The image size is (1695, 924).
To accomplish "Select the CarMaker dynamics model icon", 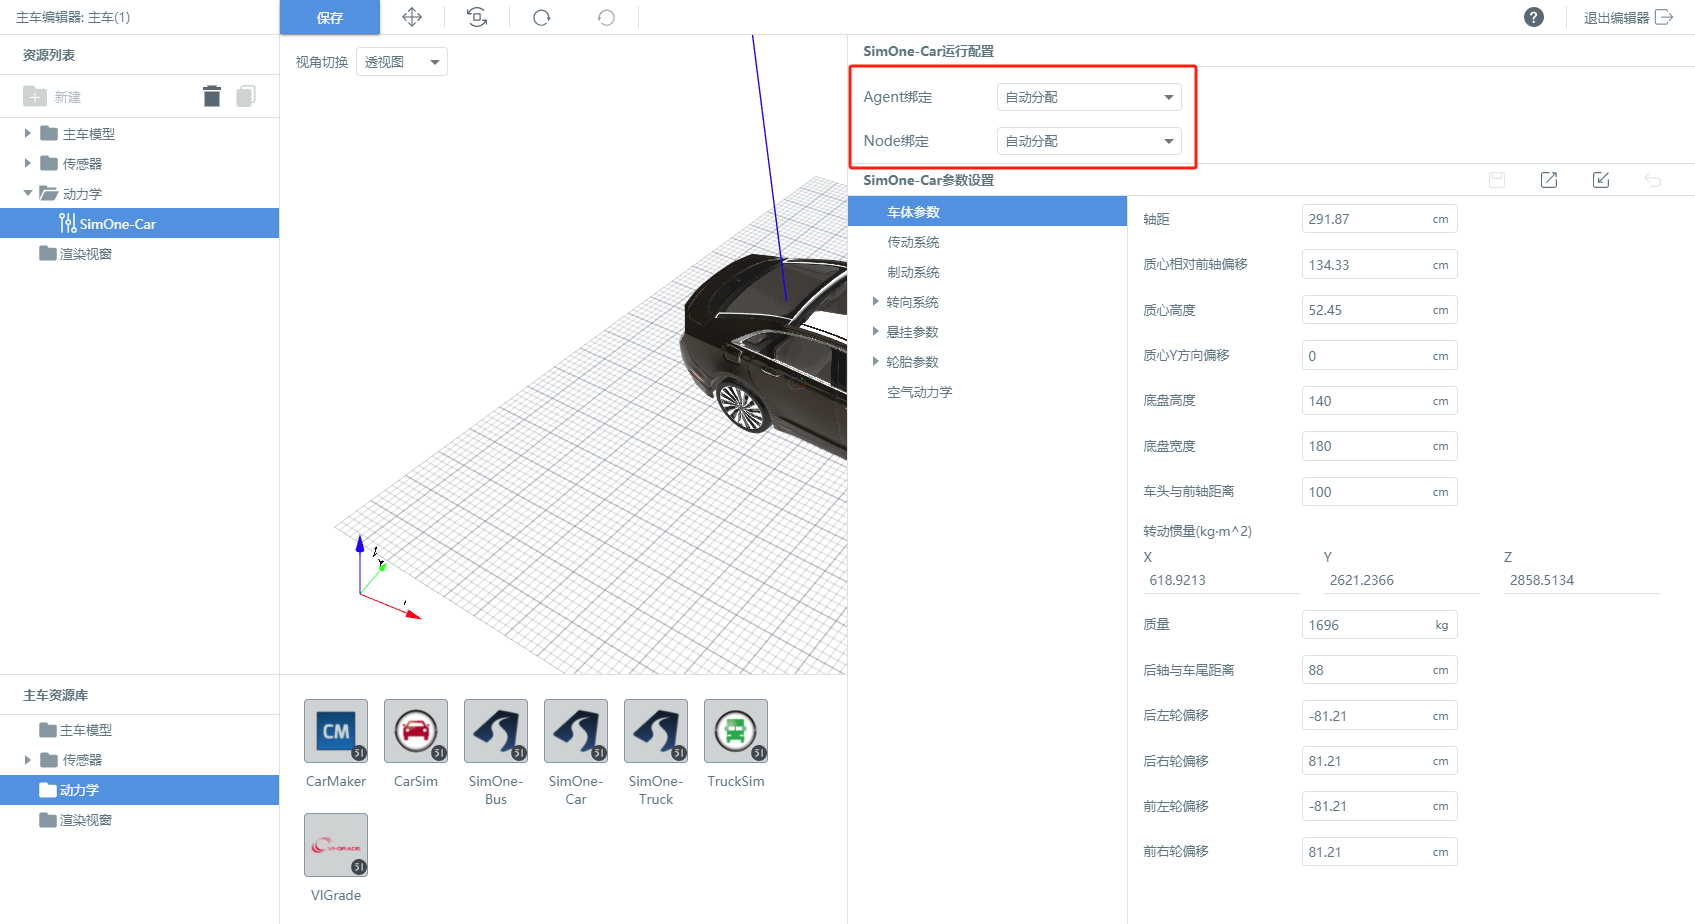I will [336, 731].
